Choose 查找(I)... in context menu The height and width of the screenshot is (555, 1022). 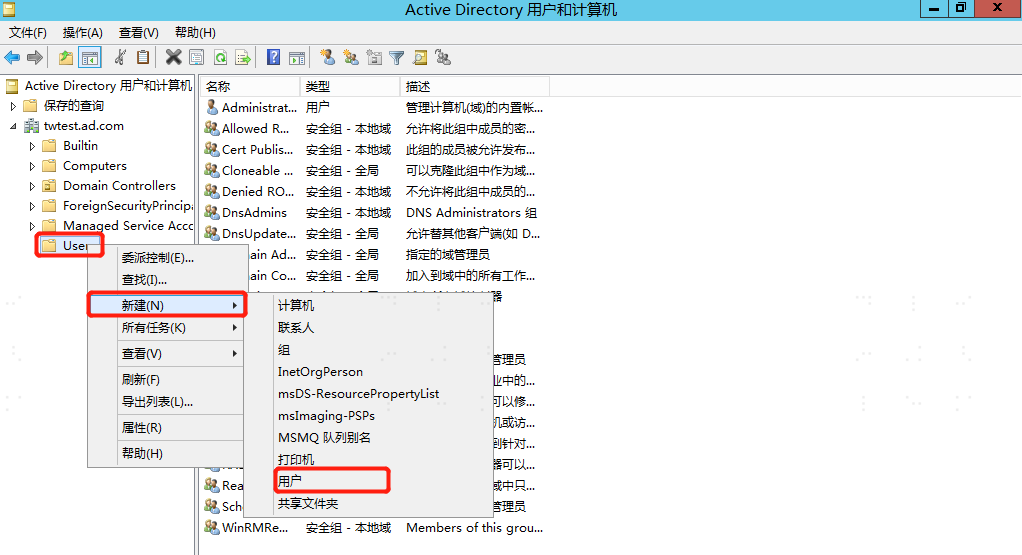(166, 279)
